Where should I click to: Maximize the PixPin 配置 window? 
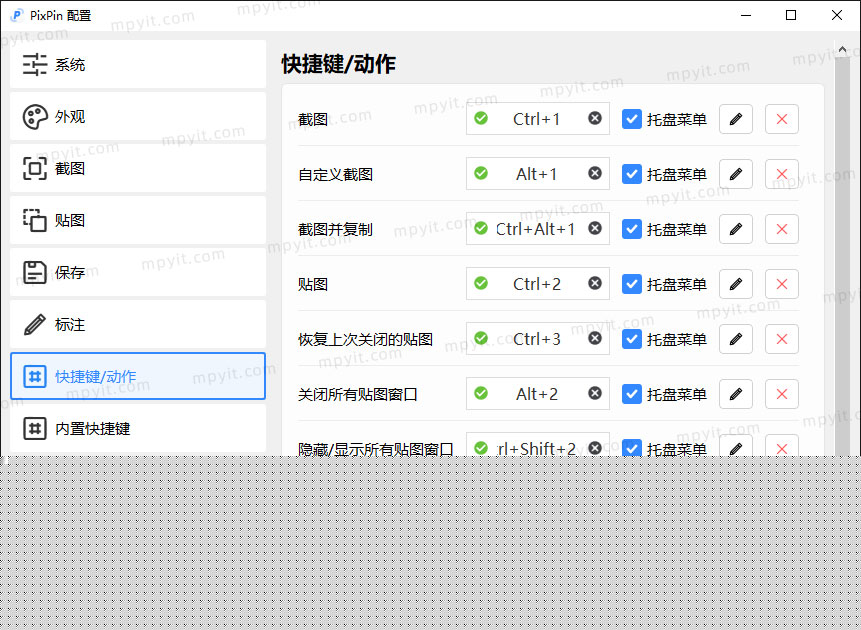coord(791,15)
